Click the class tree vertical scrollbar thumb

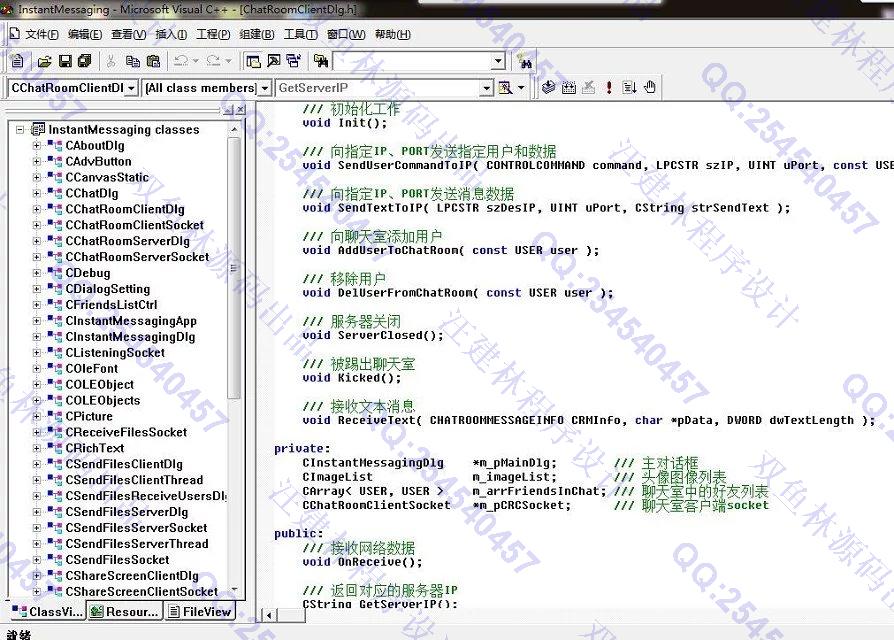[x=234, y=268]
